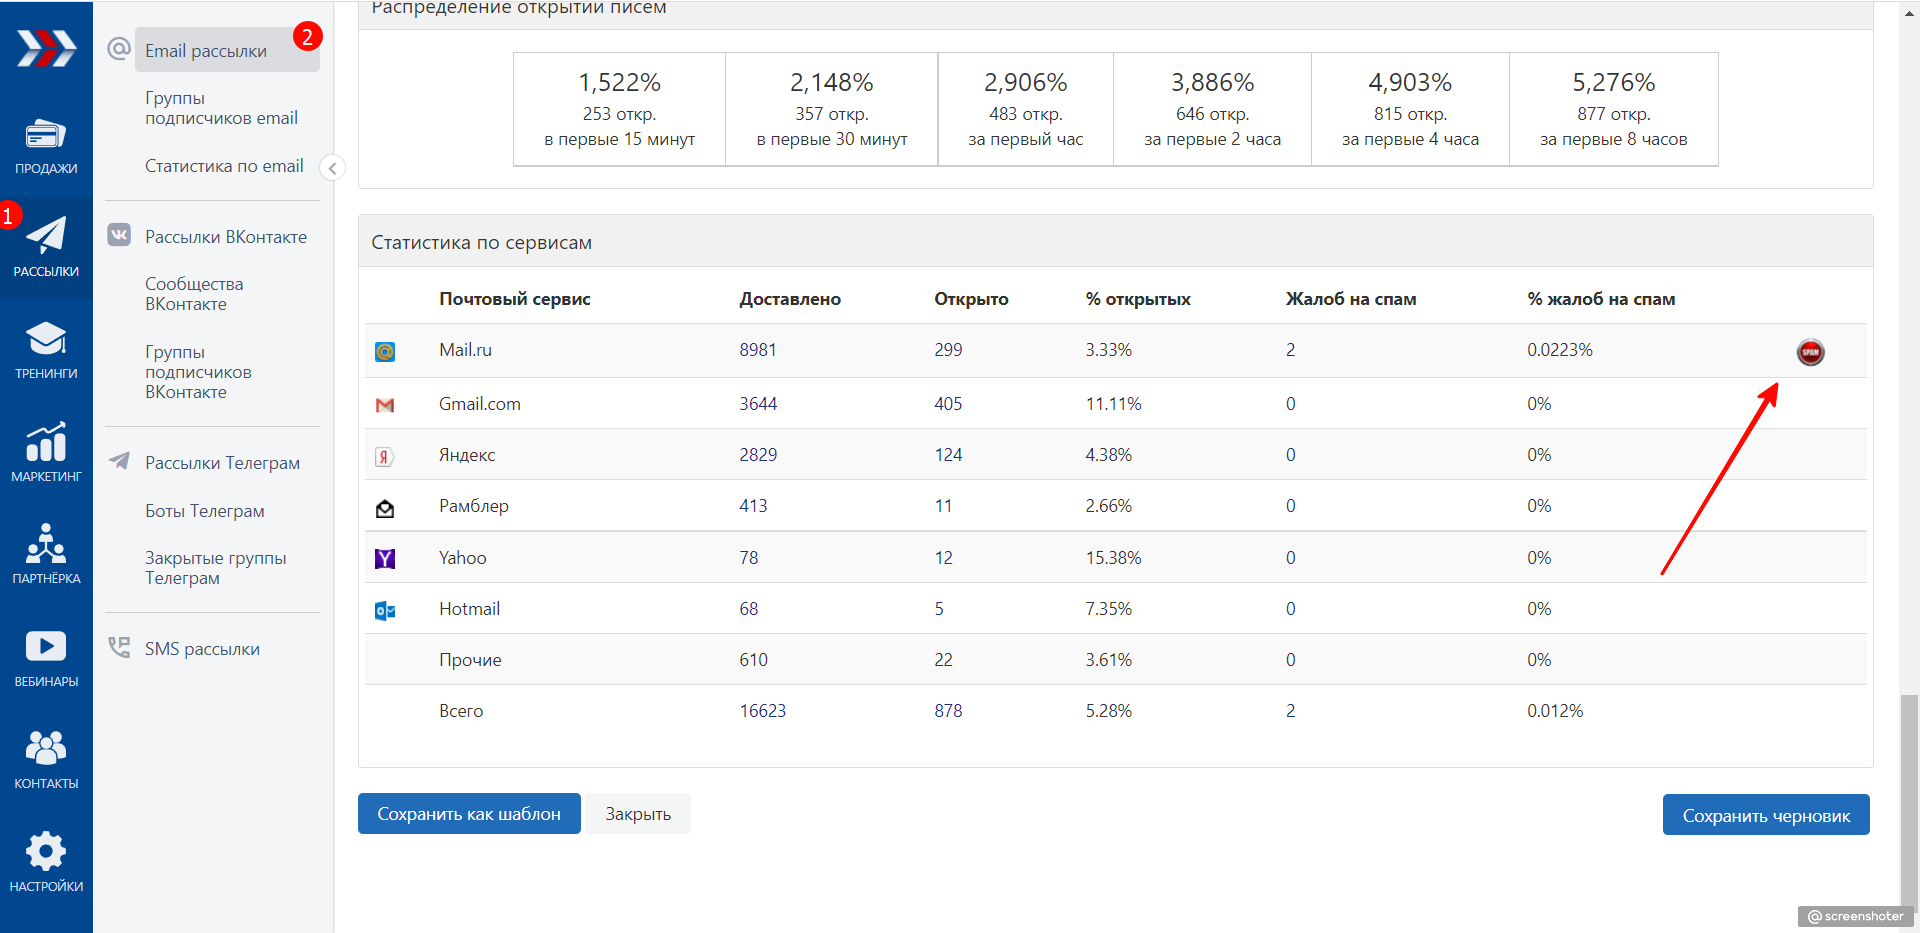The height and width of the screenshot is (933, 1920).
Task: Click Сохранить черновик button
Action: click(1766, 815)
